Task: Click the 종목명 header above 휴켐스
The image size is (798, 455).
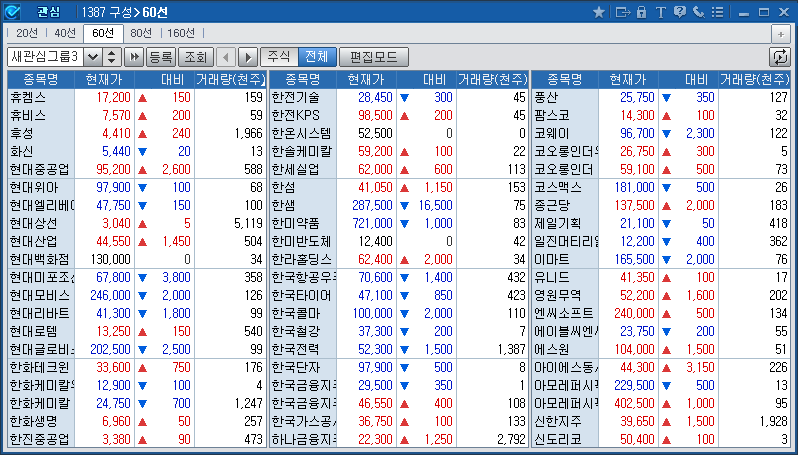Action: pos(41,79)
